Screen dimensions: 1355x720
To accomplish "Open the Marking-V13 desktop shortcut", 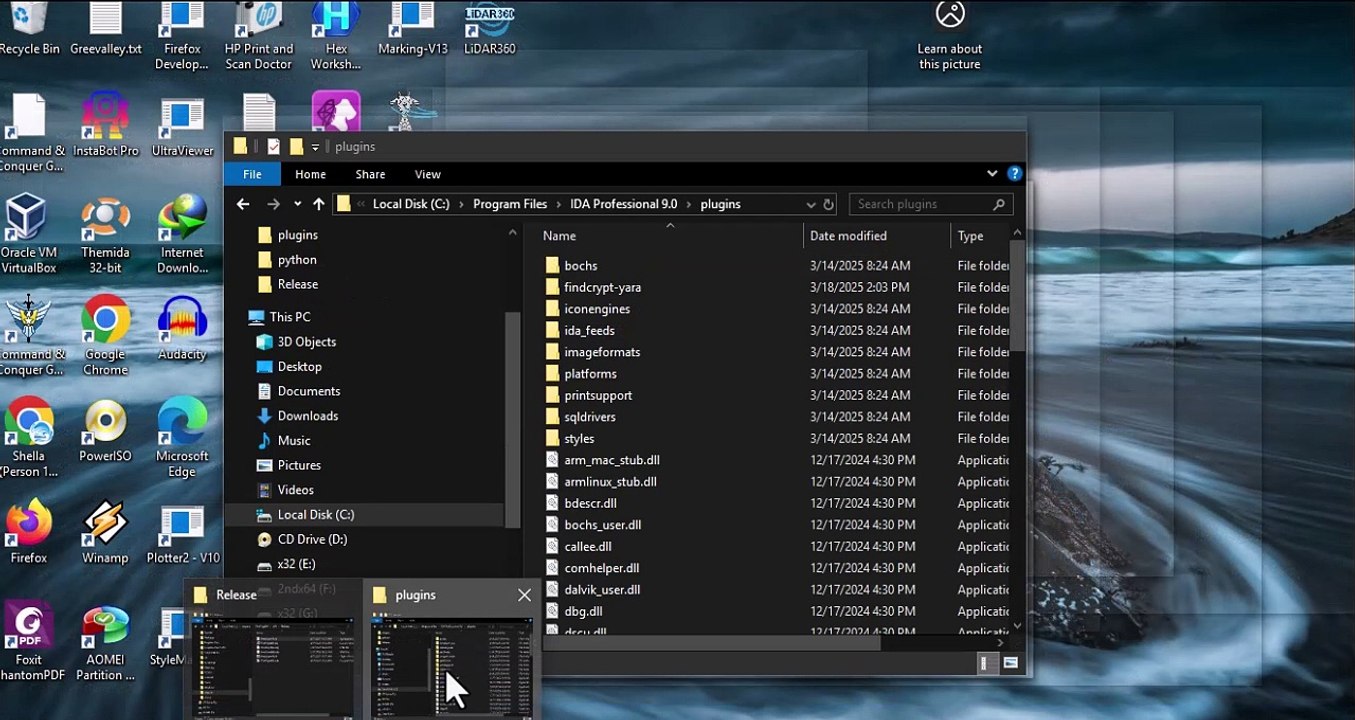I will click(412, 29).
